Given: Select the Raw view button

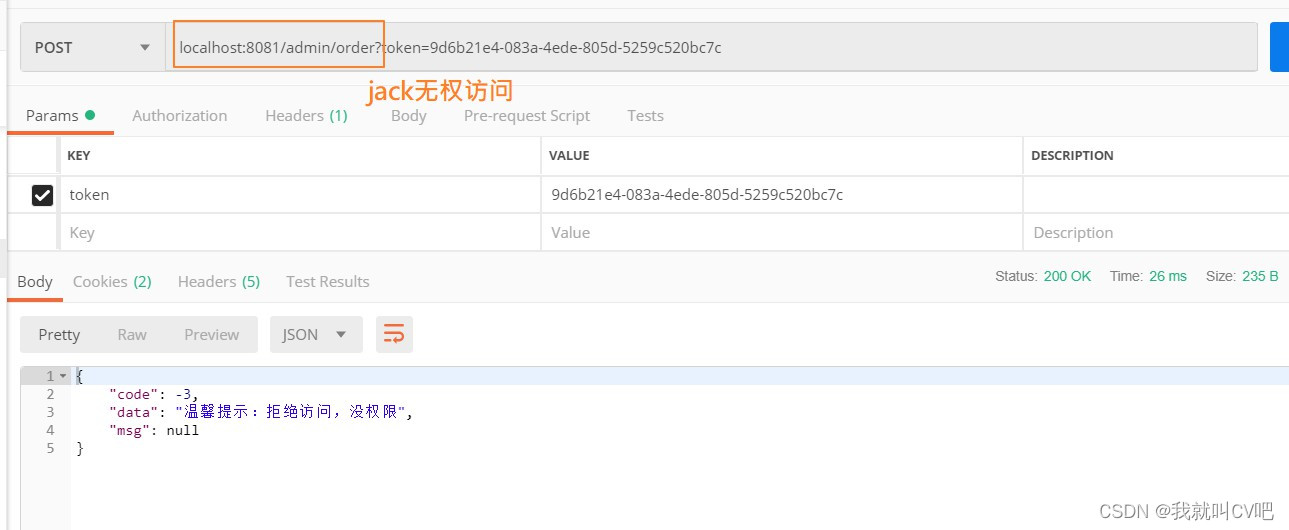Looking at the screenshot, I should click(132, 334).
